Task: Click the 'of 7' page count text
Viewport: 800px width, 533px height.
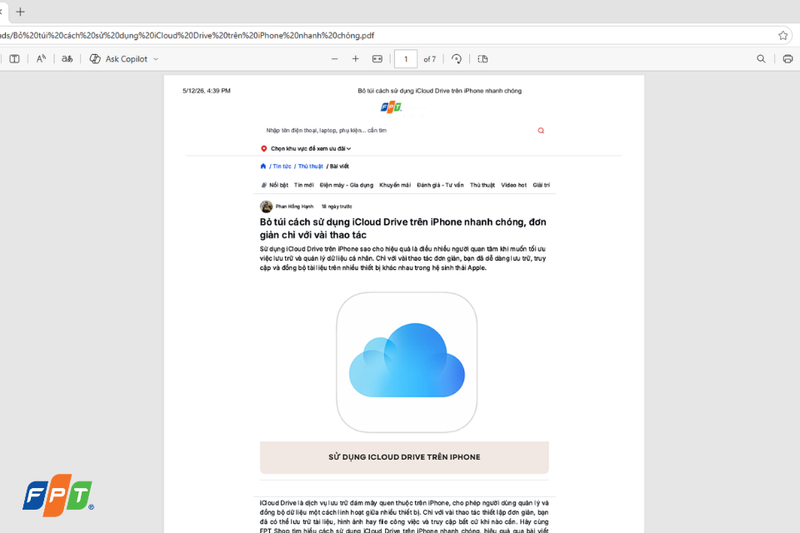Action: pyautogui.click(x=430, y=59)
